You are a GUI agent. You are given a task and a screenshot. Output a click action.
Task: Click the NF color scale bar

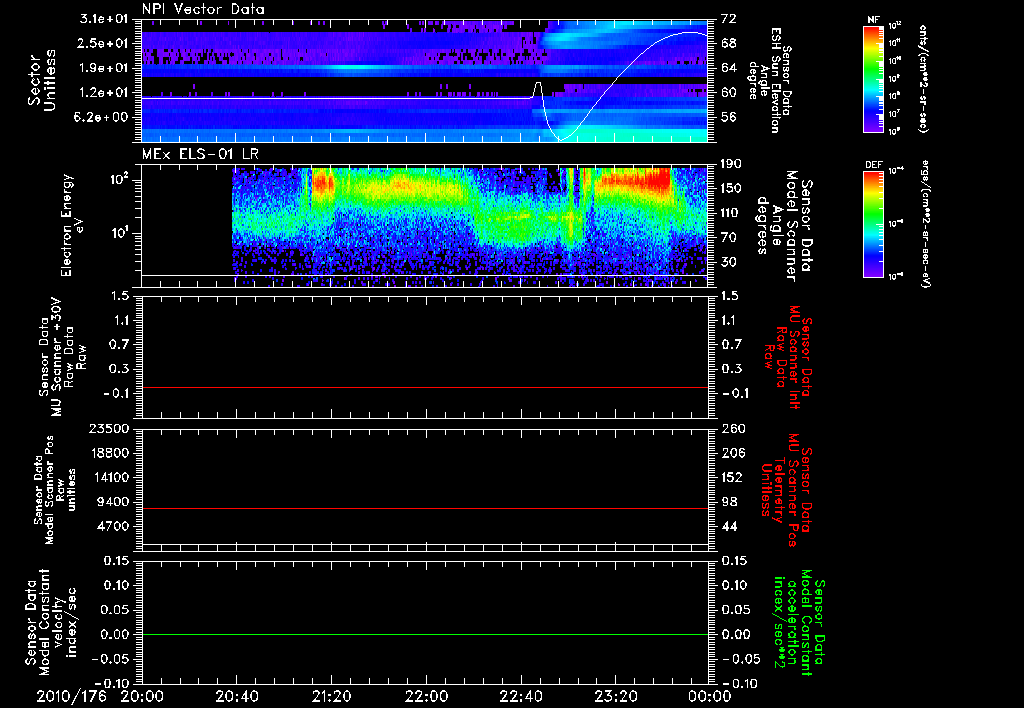[x=873, y=78]
